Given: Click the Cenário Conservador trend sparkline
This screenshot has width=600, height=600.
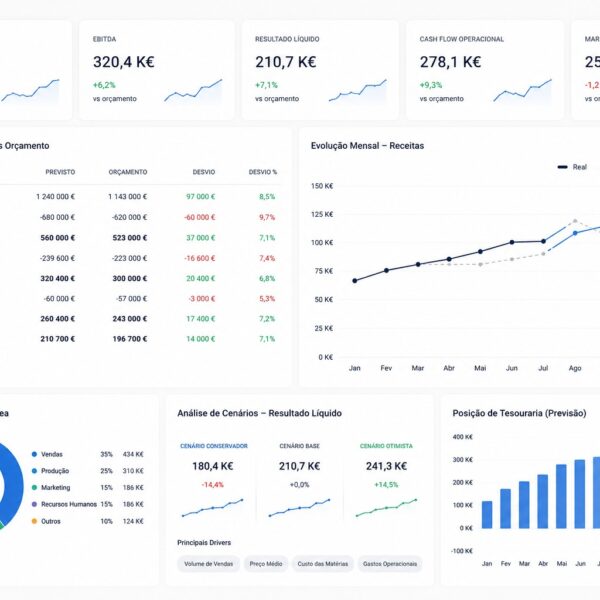Looking at the screenshot, I should point(212,508).
